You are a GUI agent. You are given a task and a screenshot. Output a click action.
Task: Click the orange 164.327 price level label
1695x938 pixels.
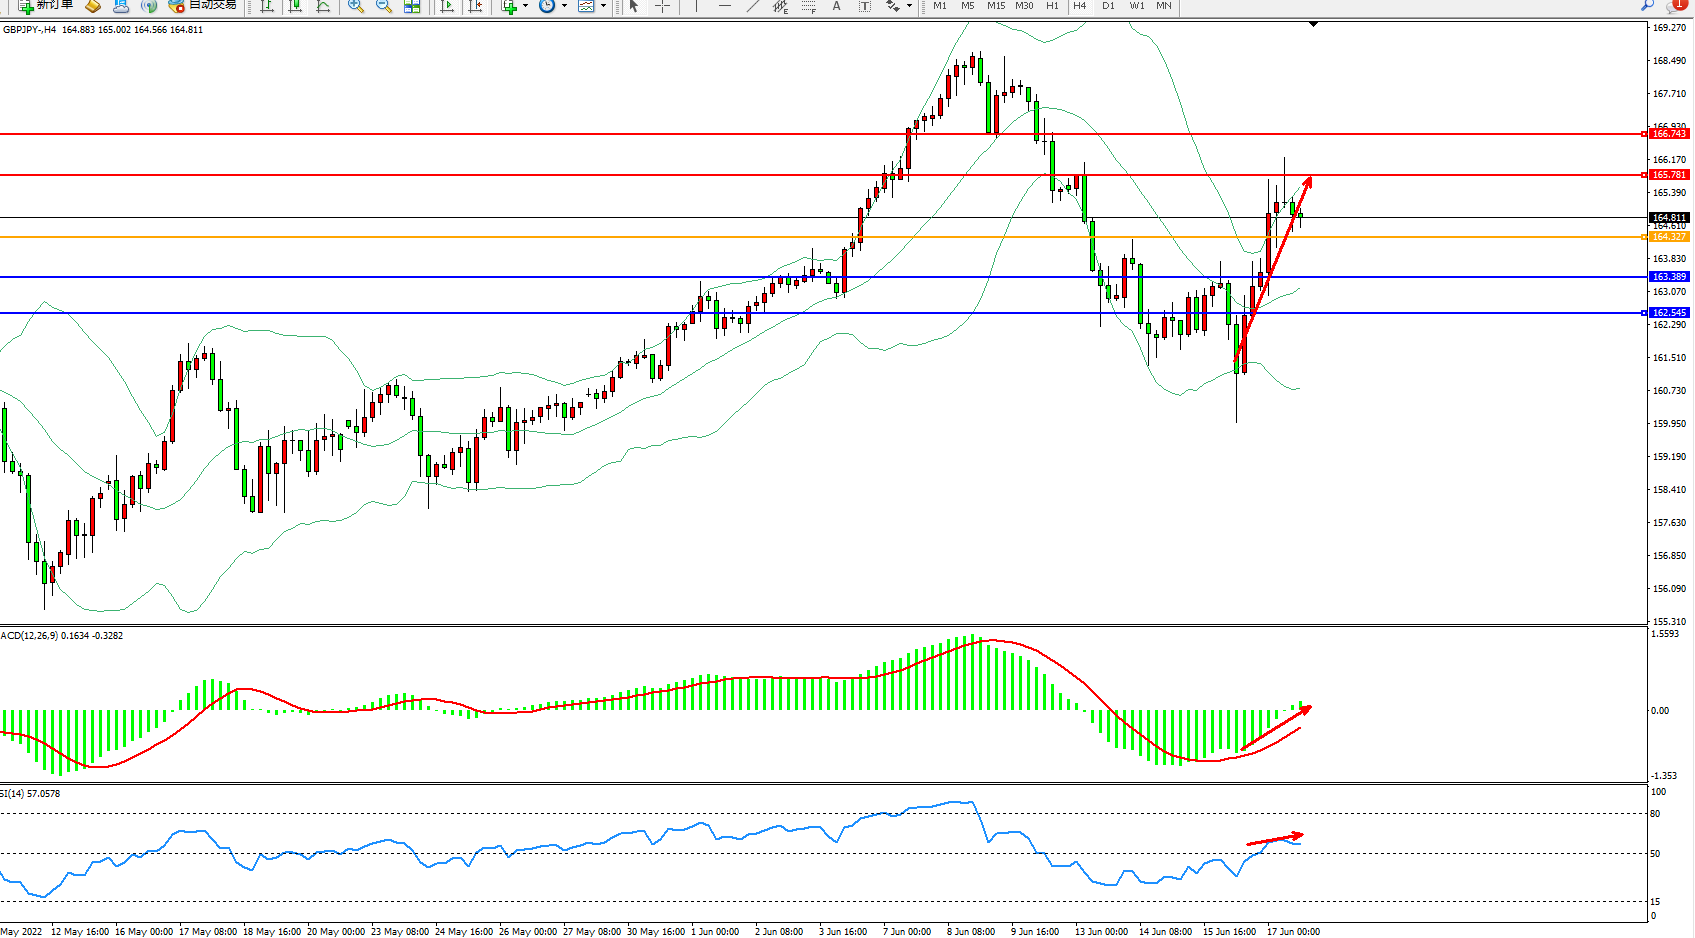point(1668,237)
